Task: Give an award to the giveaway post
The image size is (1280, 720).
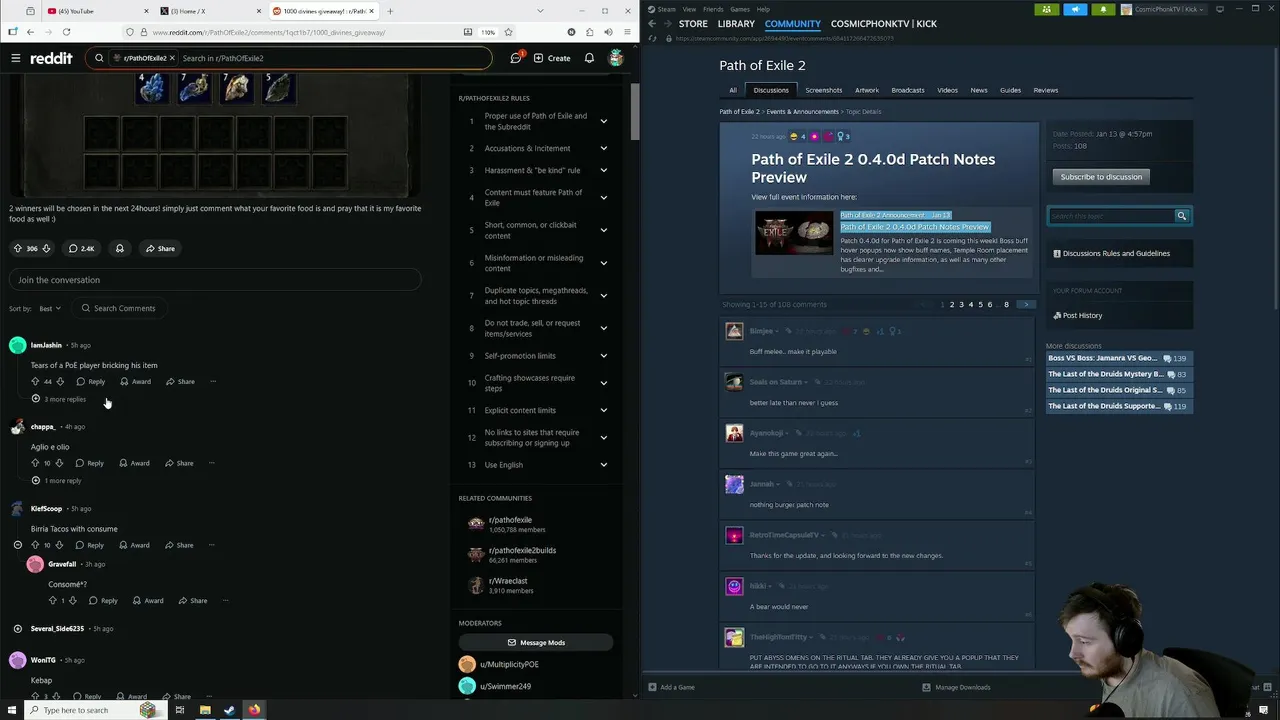Action: pyautogui.click(x=120, y=248)
